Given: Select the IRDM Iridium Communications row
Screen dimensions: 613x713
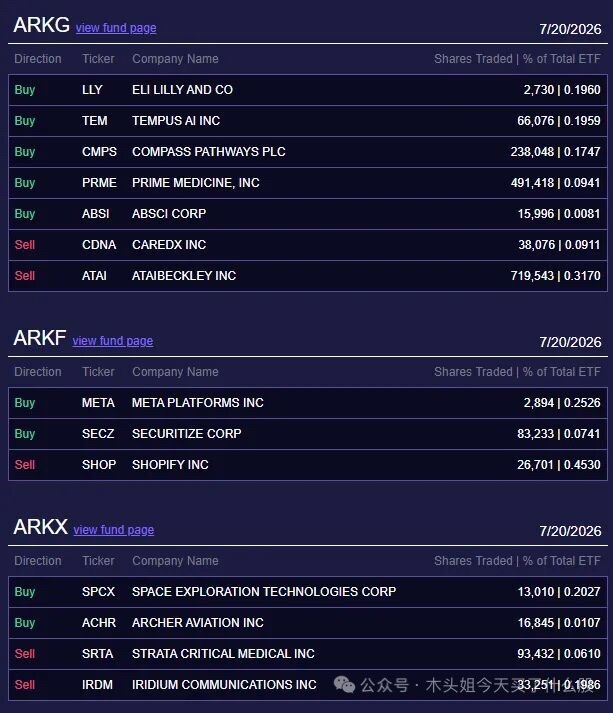Looking at the screenshot, I should (x=308, y=685).
